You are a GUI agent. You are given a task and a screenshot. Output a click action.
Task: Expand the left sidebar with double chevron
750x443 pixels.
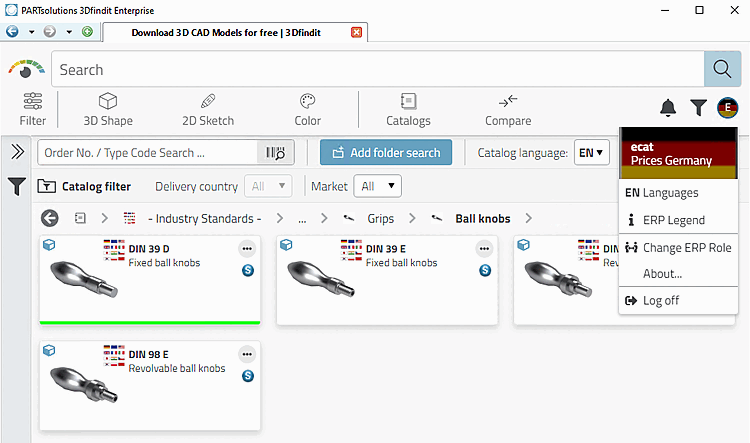[x=17, y=152]
